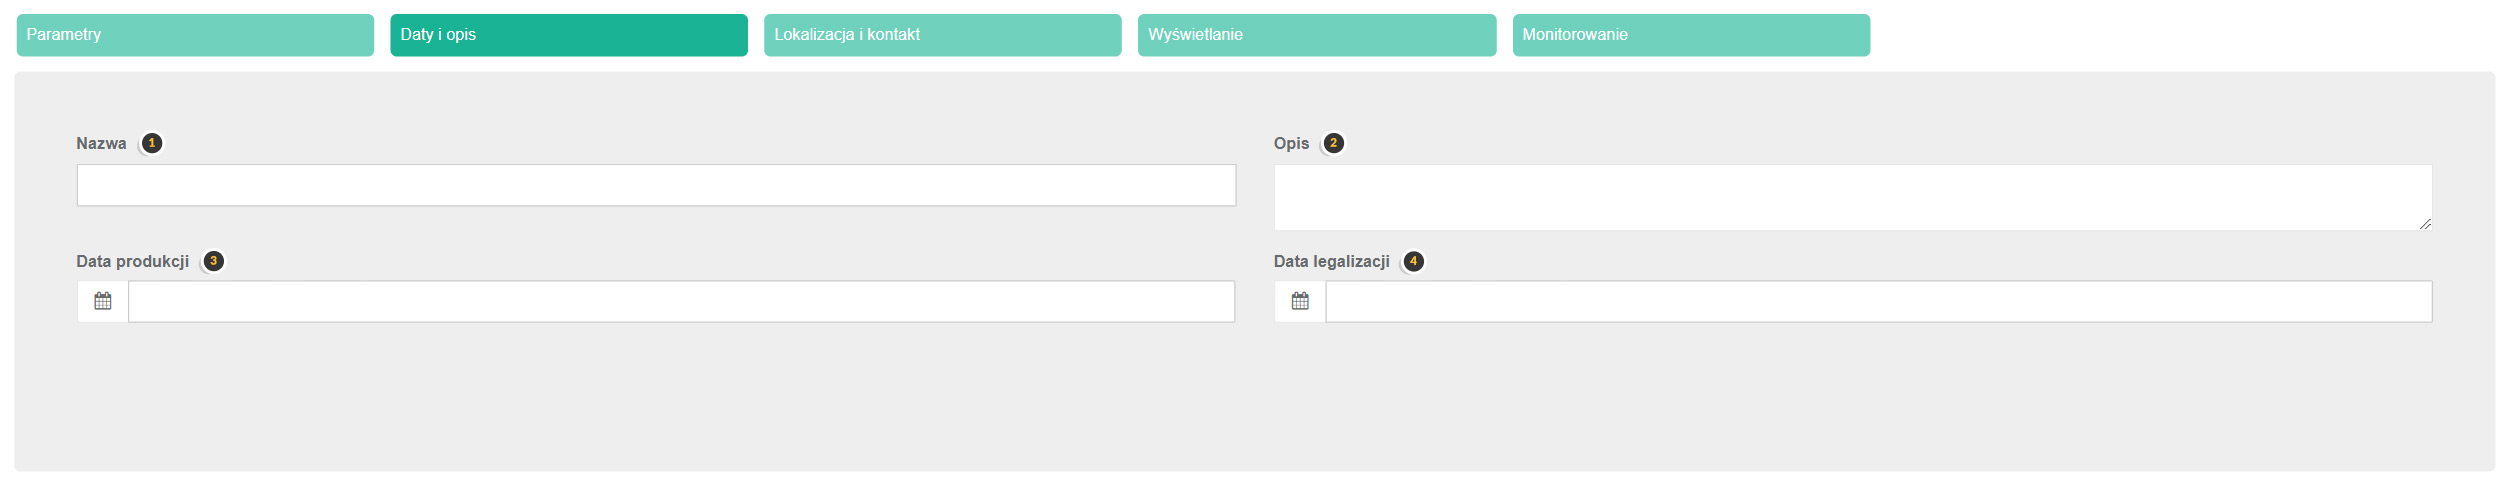Viewport: 2513px width, 484px height.
Task: Select the Daty i opis tab
Action: [568, 35]
